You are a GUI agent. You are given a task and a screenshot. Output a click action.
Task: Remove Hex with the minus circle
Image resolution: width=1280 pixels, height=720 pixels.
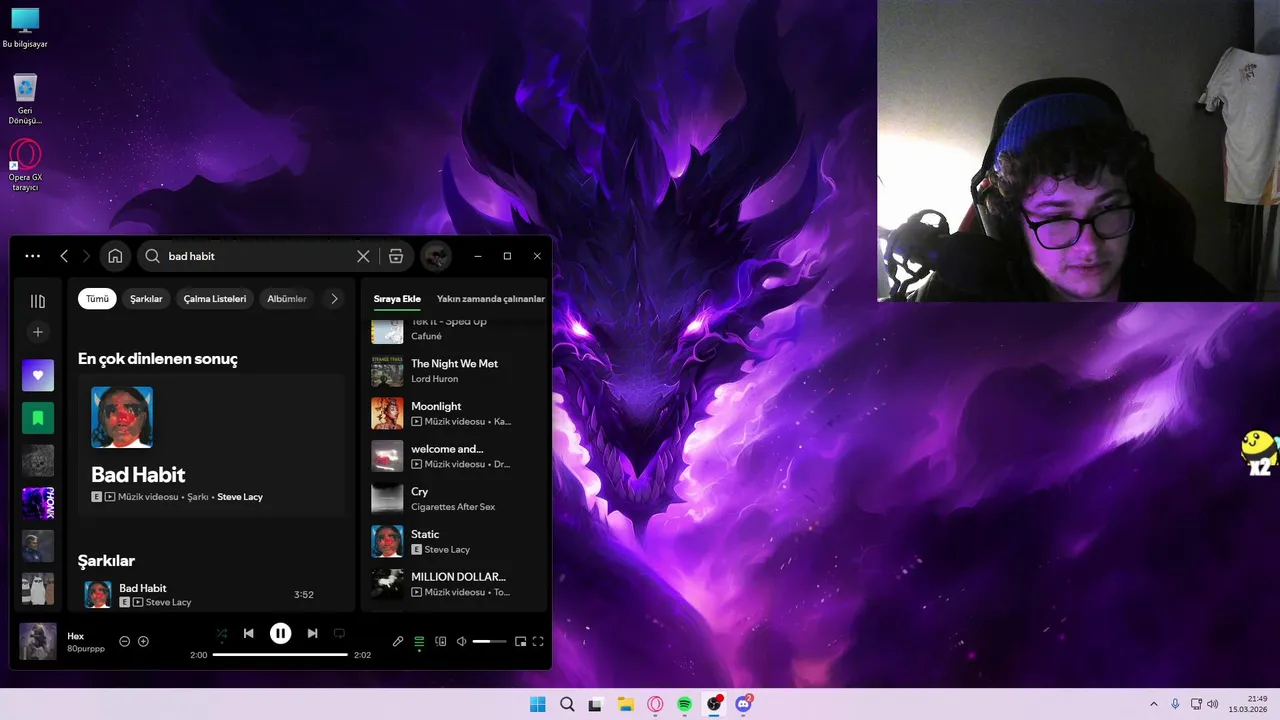pos(124,641)
